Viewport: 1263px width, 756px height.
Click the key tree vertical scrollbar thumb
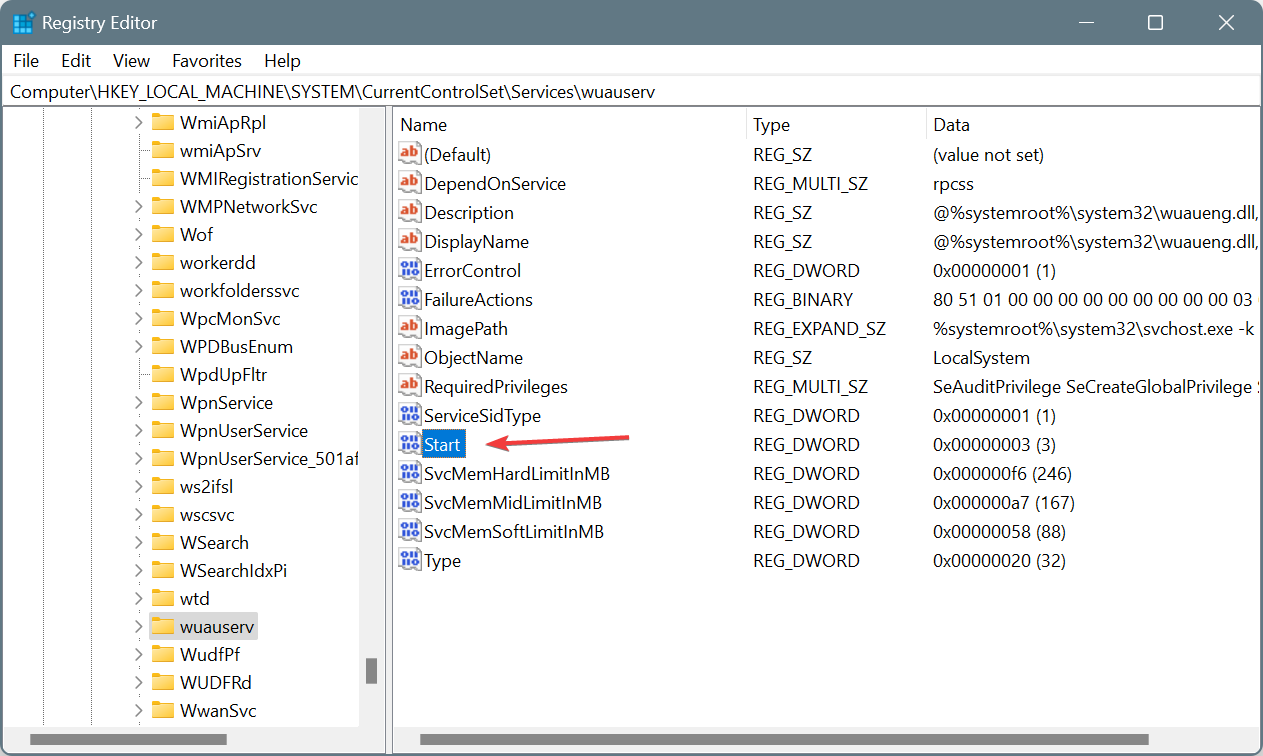tap(371, 670)
